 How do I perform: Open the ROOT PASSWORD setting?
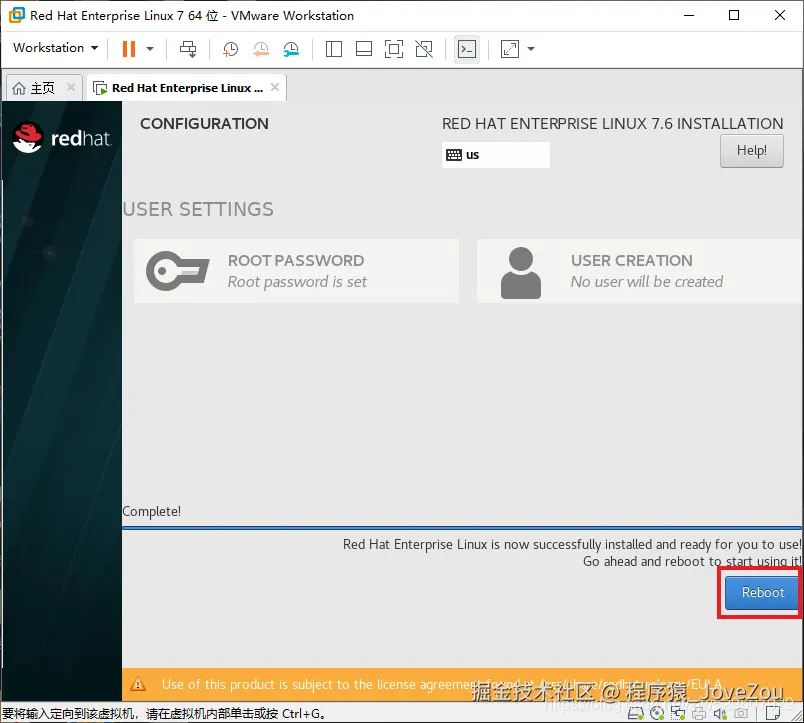pyautogui.click(x=296, y=271)
